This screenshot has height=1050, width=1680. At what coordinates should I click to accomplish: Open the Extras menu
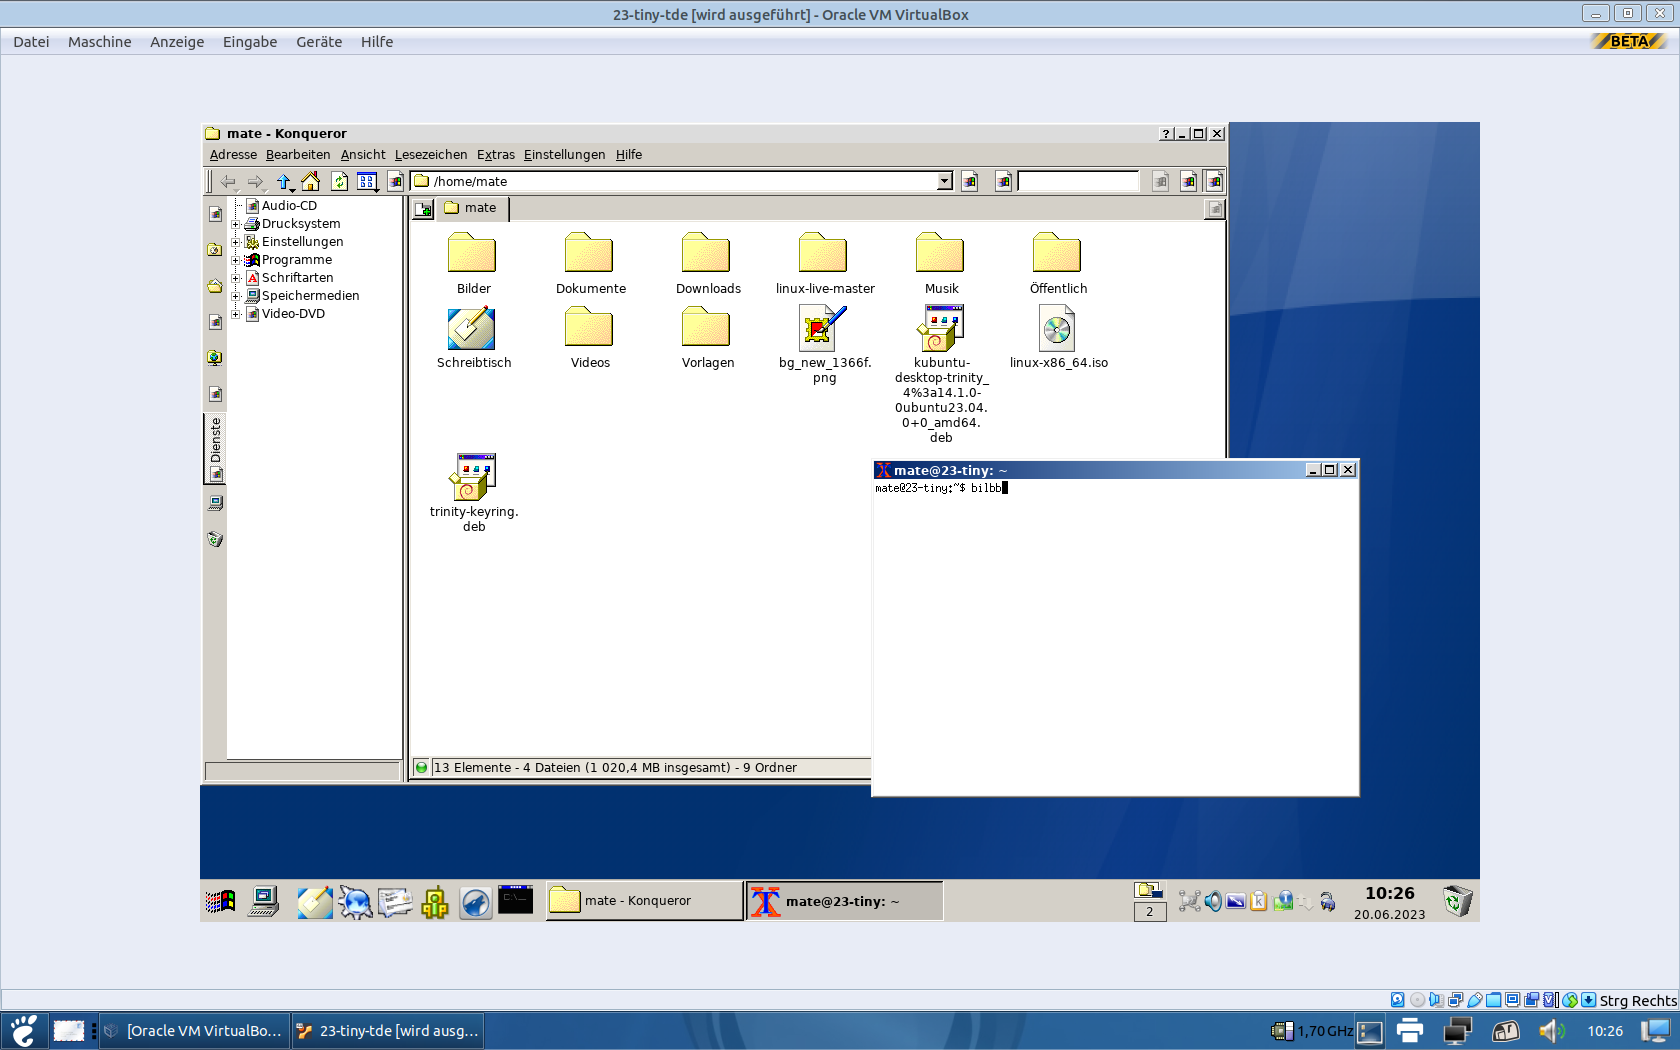click(x=496, y=155)
